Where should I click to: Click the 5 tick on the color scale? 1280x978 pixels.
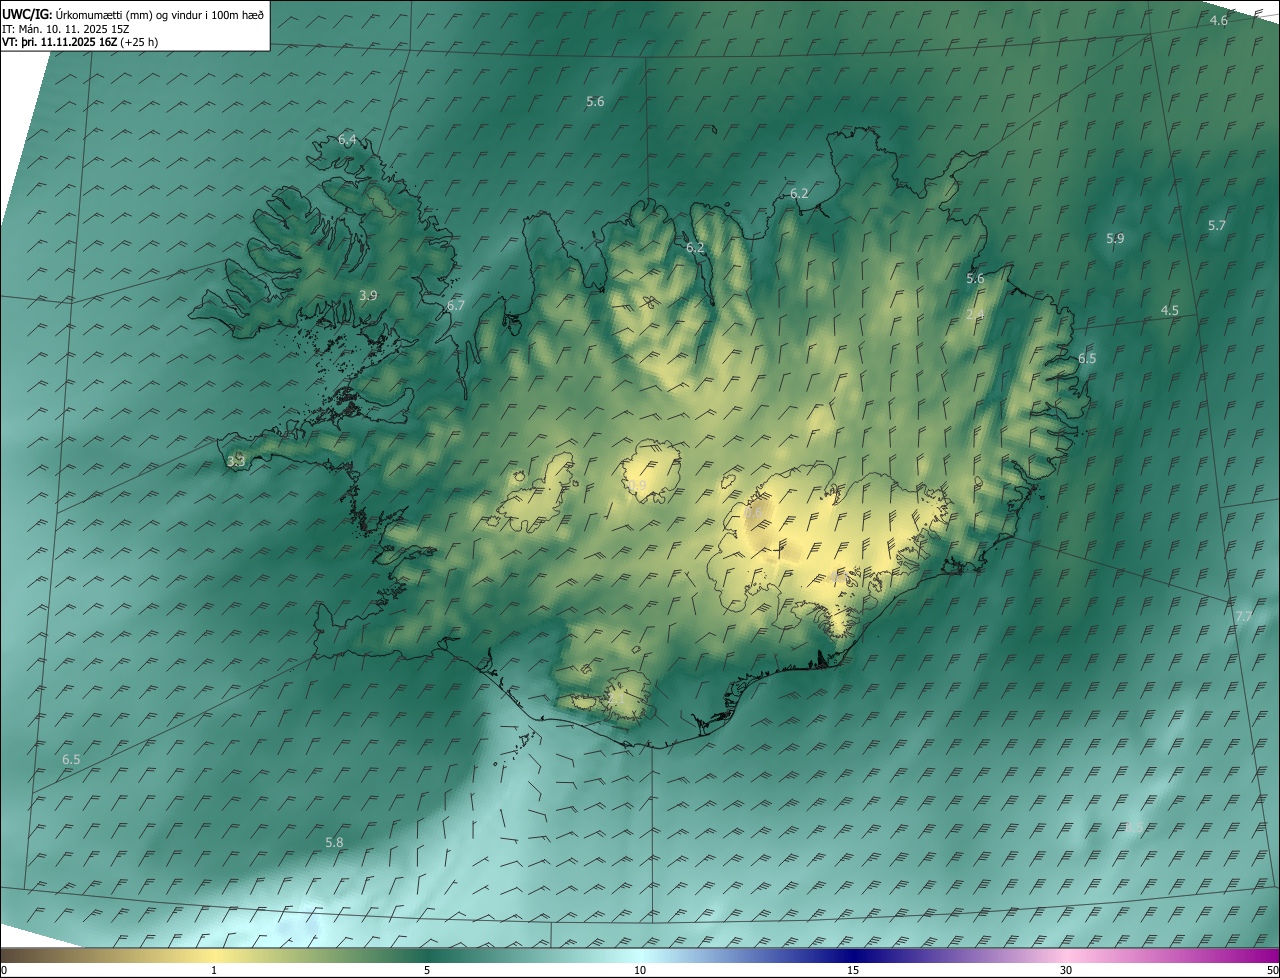tap(427, 970)
